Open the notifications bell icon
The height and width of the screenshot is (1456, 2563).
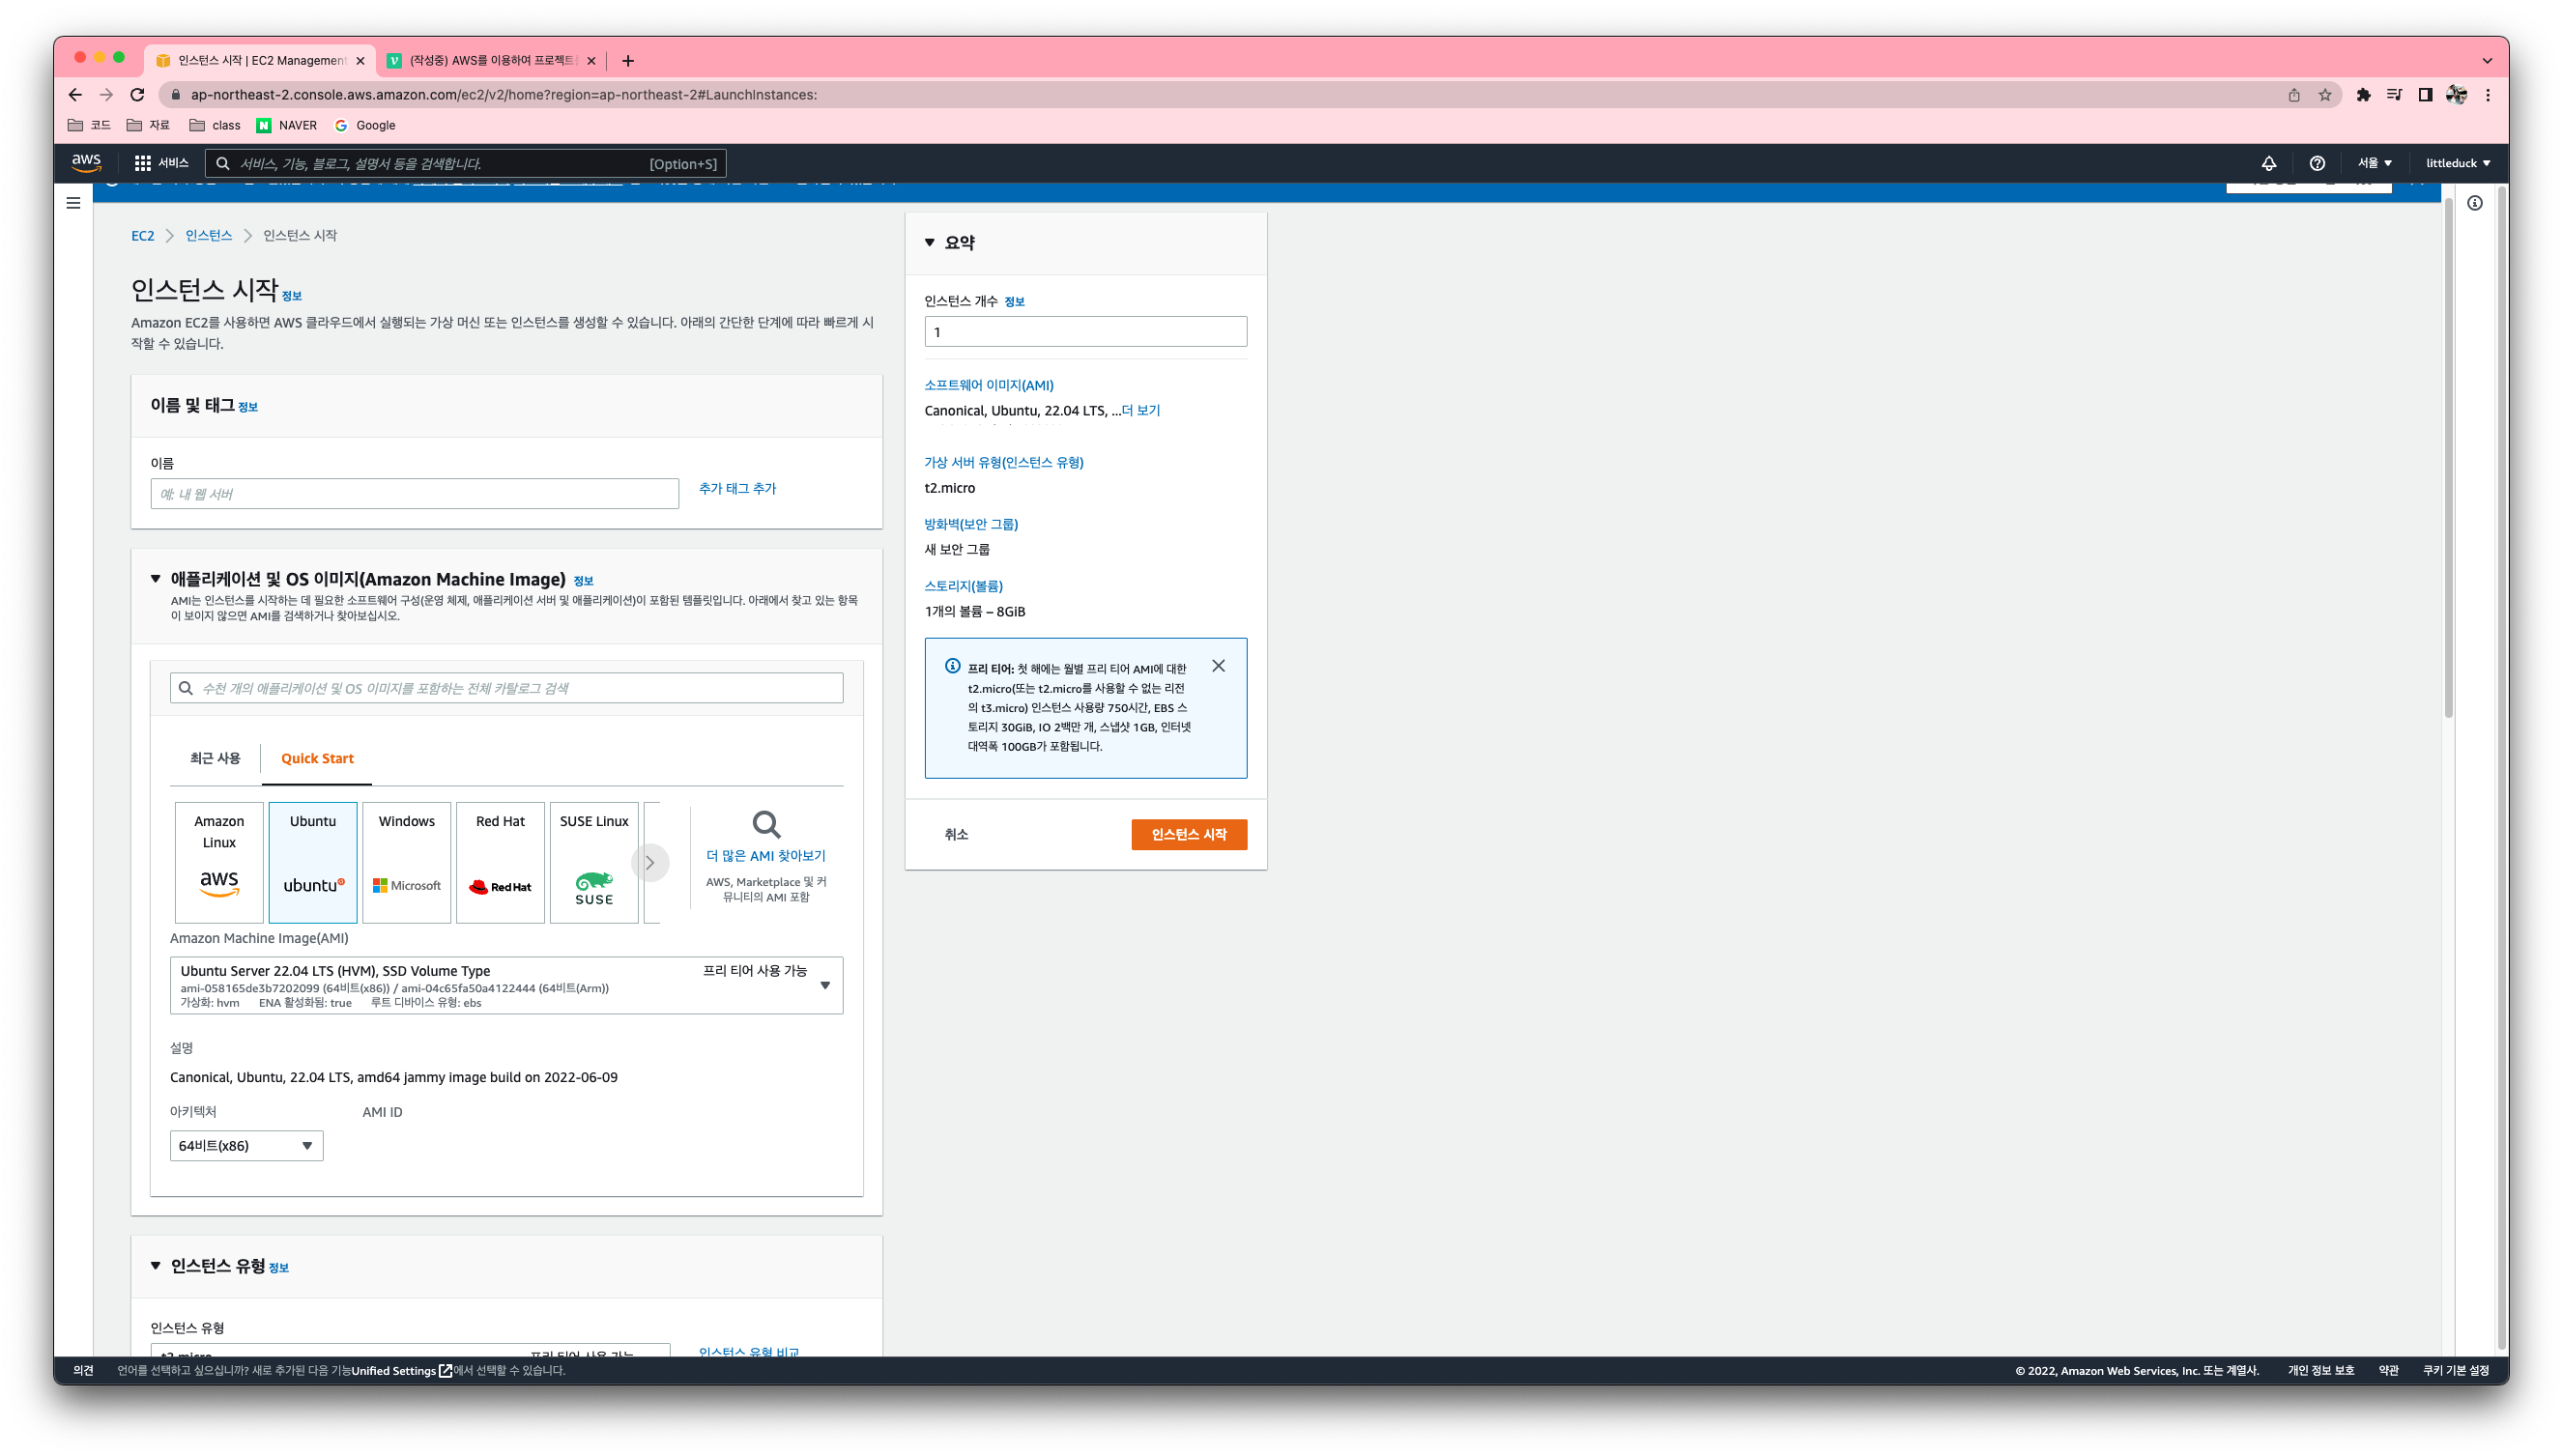[x=2268, y=163]
